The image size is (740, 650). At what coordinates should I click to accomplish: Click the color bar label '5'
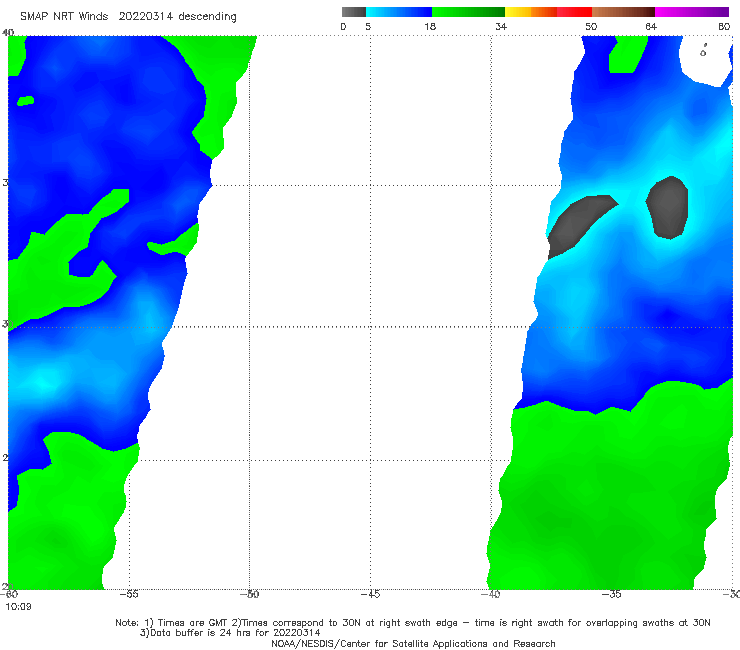pos(368,26)
